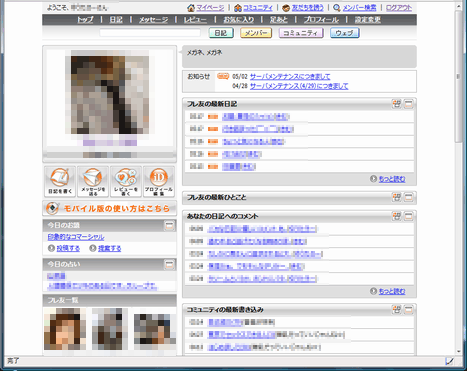The width and height of the screenshot is (467, 371).
Task: Open the 04/28 サーバメンテナンス(4/29)につきまして notice
Action: click(x=299, y=86)
